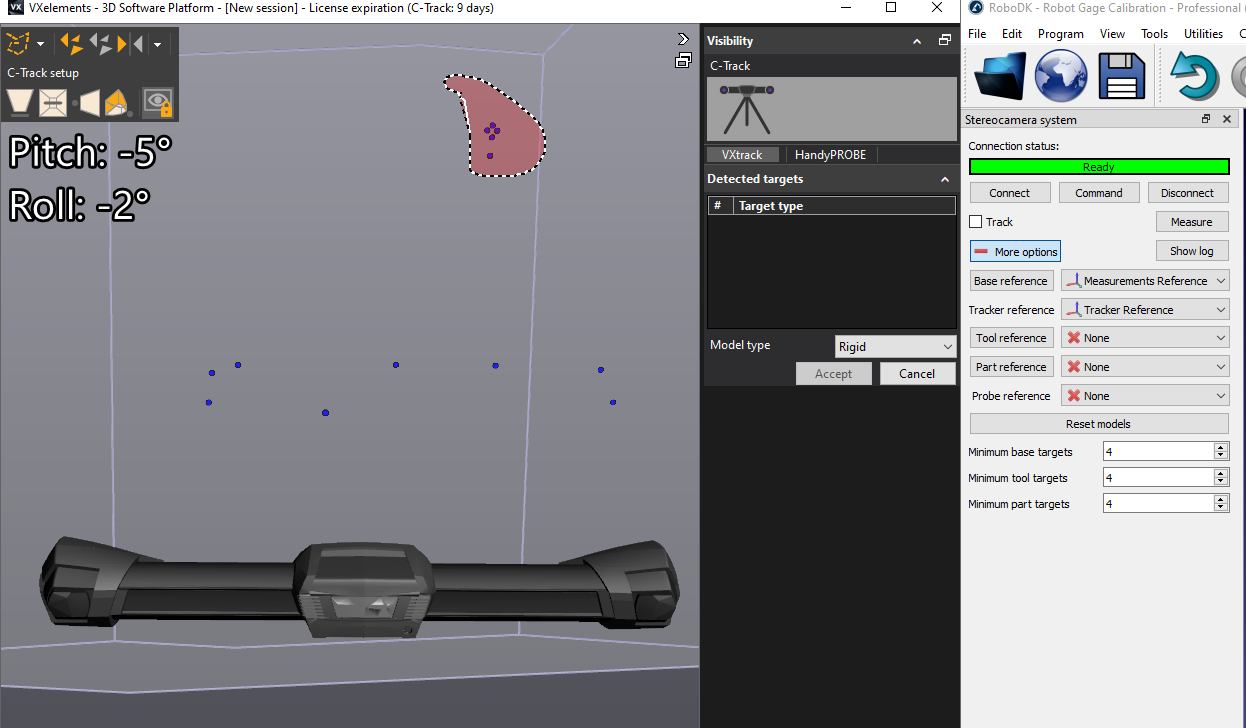Switch to the HandyPROBE tab
This screenshot has width=1246, height=728.
[x=831, y=154]
